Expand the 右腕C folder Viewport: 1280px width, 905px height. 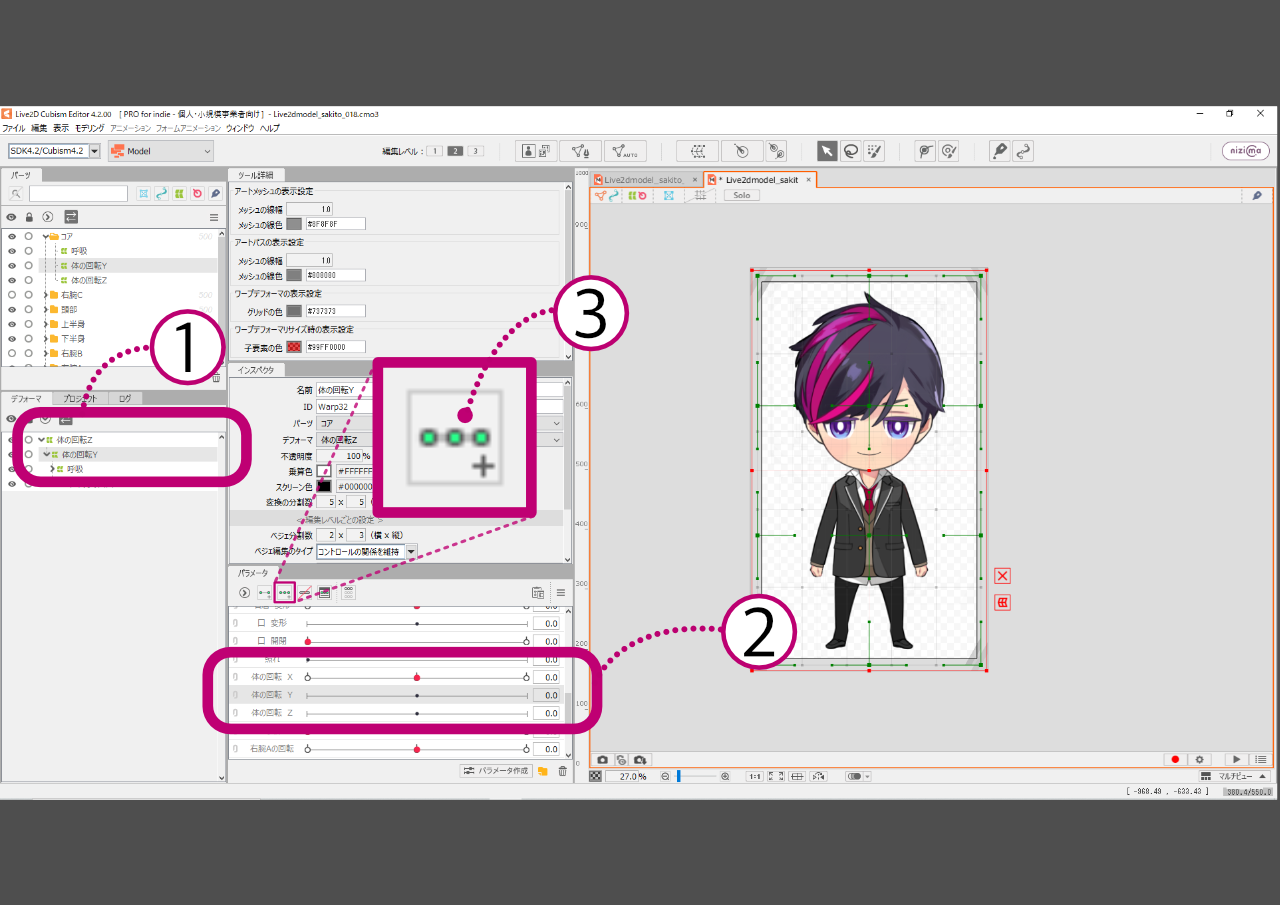[x=46, y=295]
